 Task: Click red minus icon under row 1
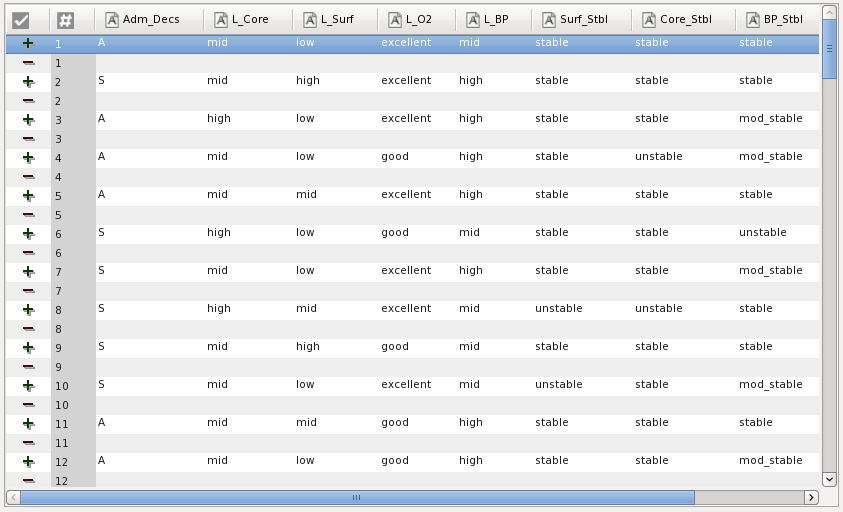29,63
